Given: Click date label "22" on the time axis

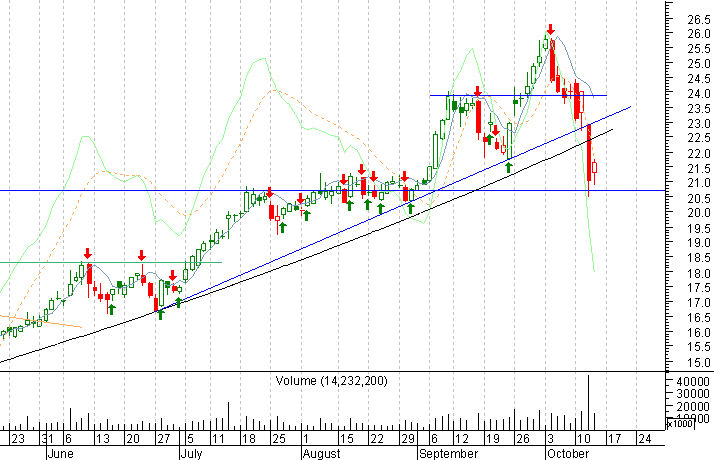Looking at the screenshot, I should [377, 439].
